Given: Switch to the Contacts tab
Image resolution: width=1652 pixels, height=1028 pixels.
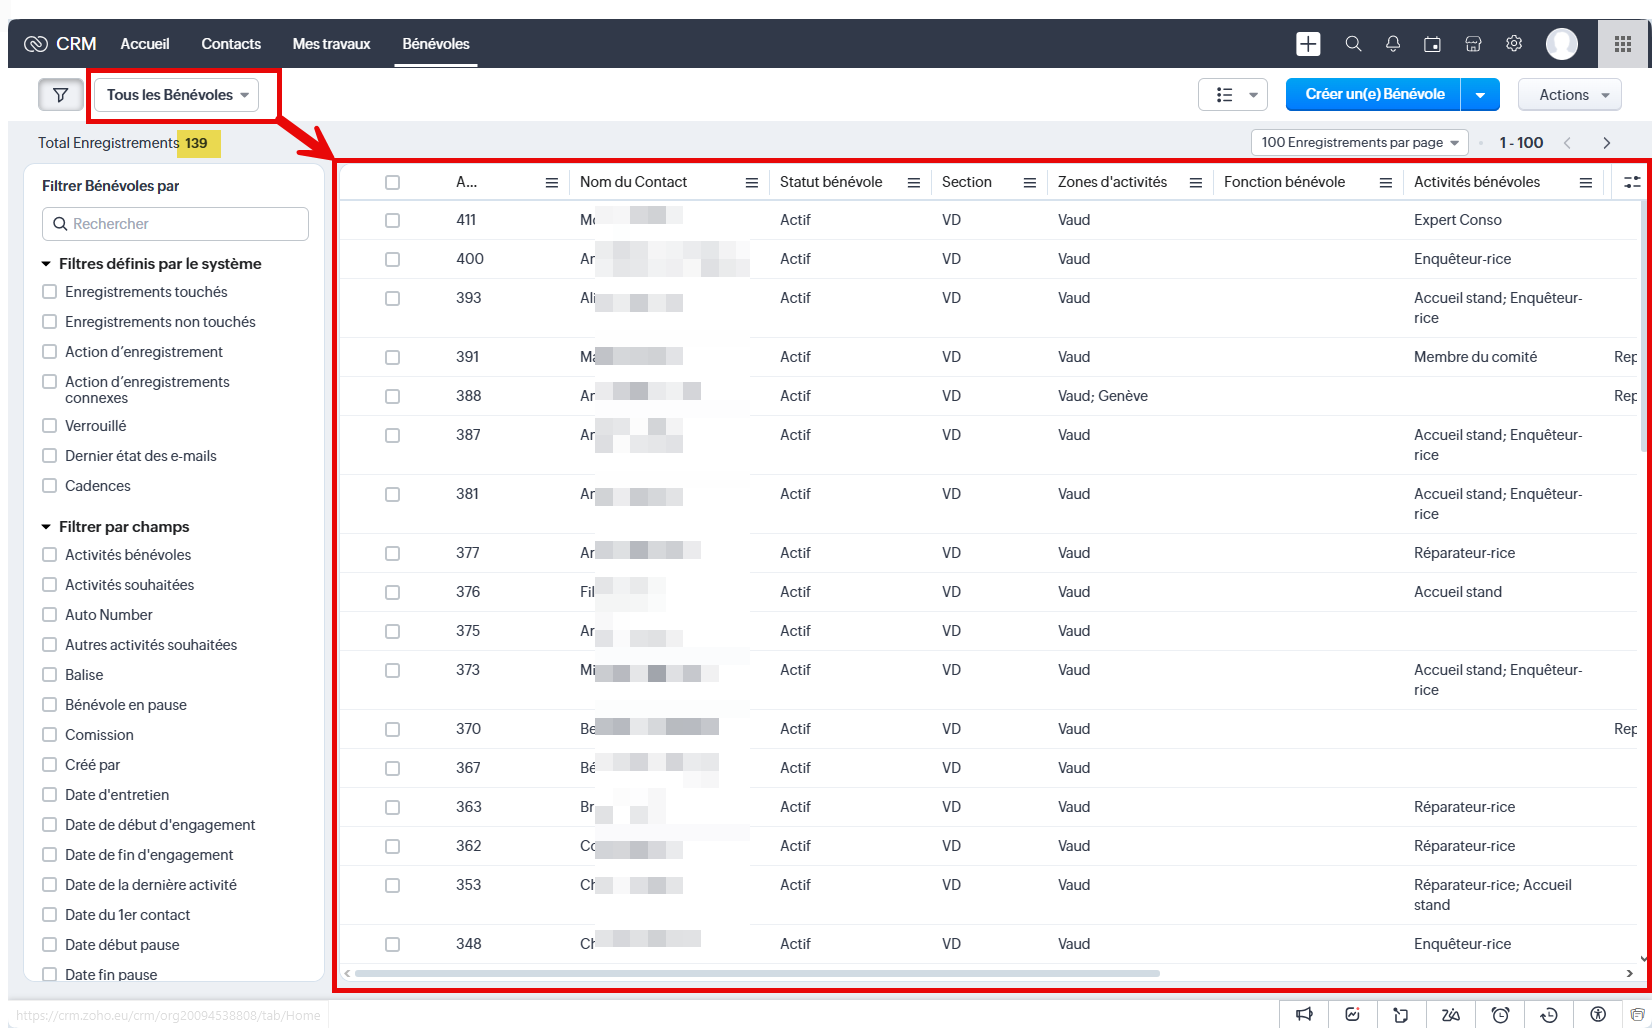Looking at the screenshot, I should coord(231,44).
